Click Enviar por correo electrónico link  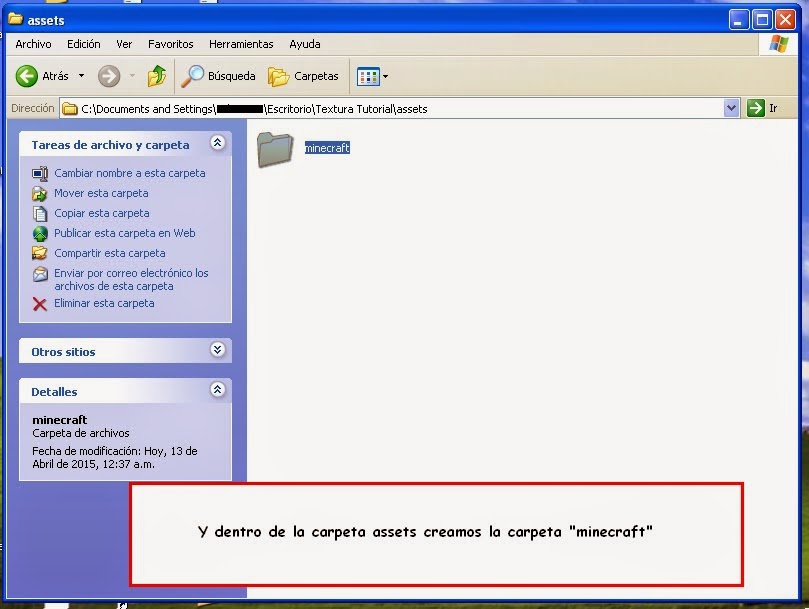(x=131, y=279)
